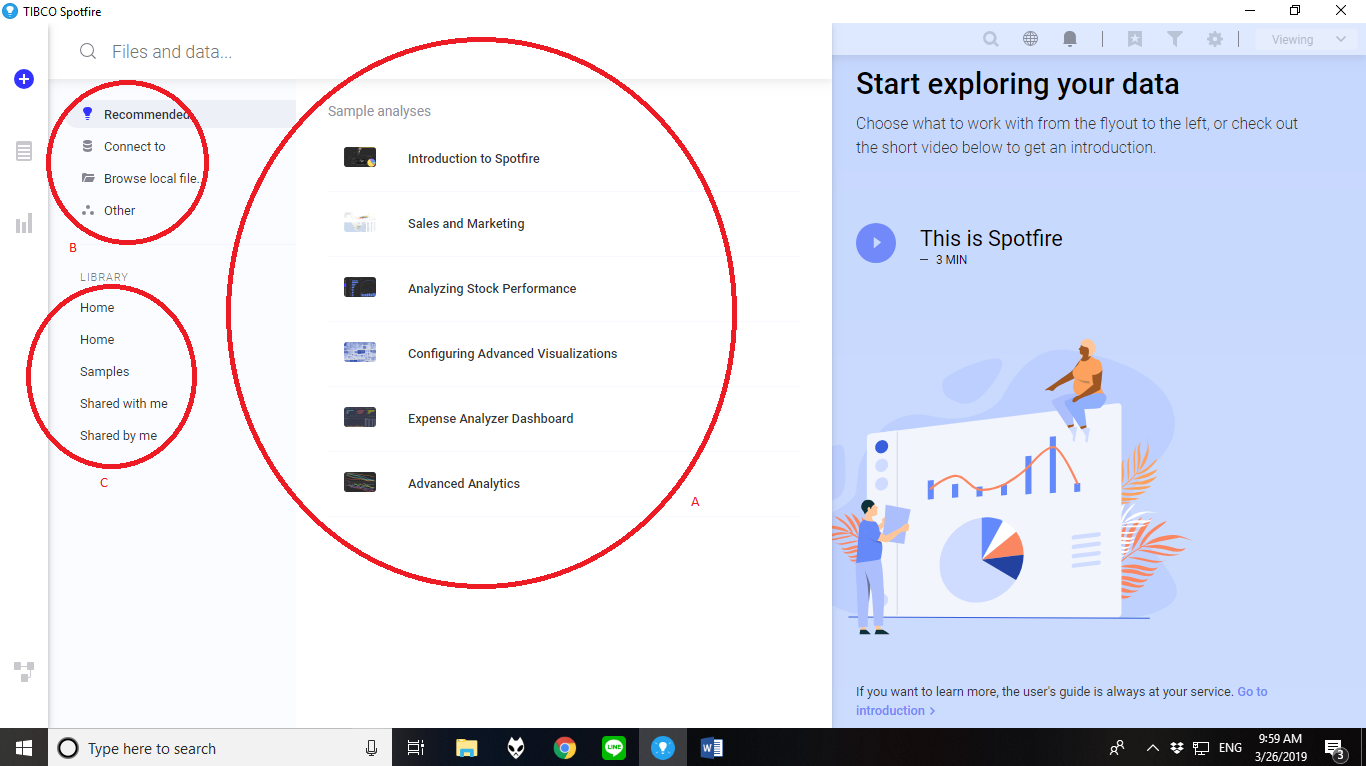Click the ENG language indicator
The height and width of the screenshot is (766, 1366).
click(1230, 748)
